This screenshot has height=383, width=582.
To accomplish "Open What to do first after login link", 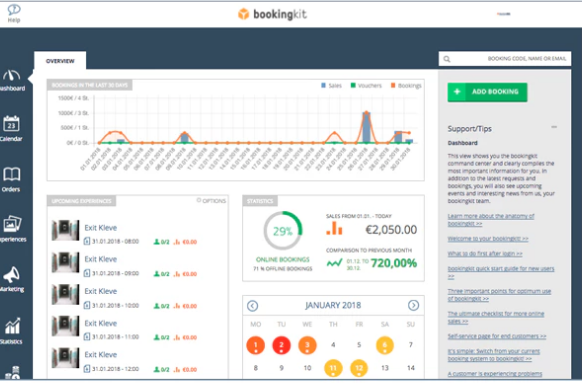I will click(x=485, y=253).
